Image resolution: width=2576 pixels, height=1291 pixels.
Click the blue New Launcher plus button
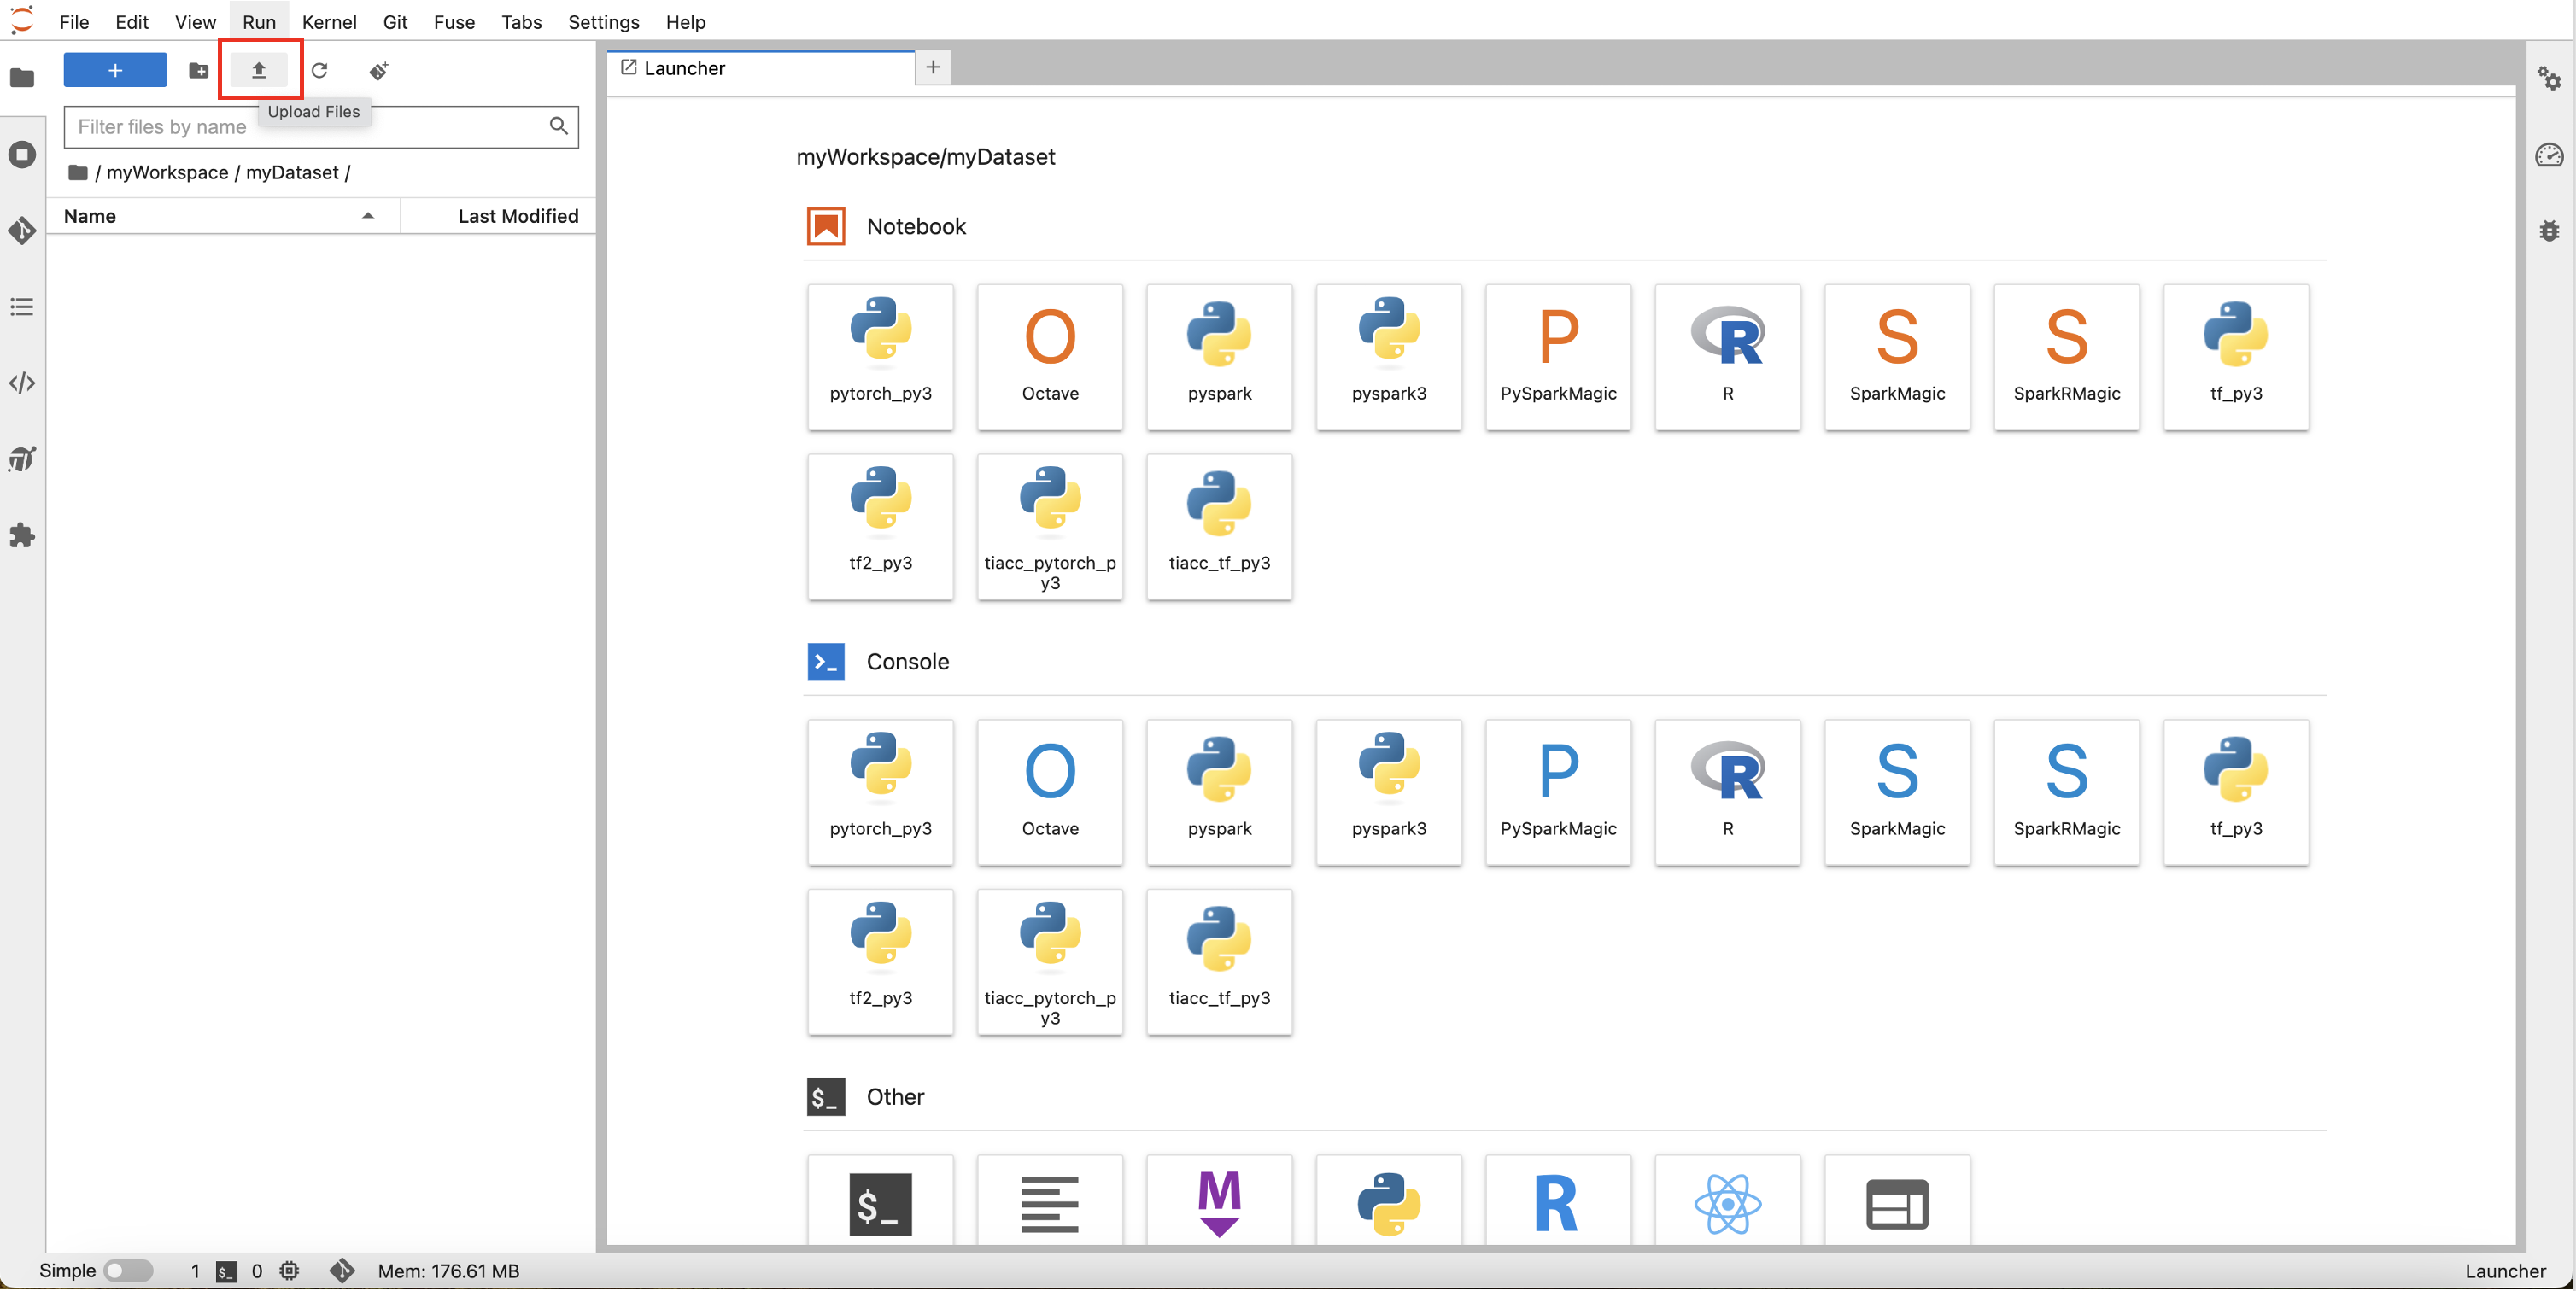coord(115,70)
